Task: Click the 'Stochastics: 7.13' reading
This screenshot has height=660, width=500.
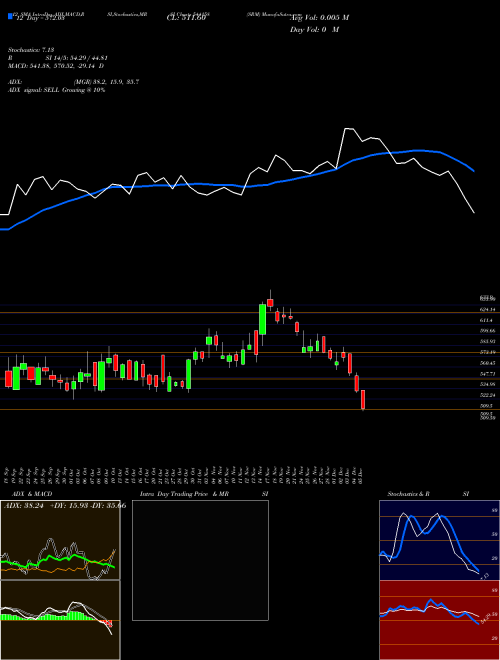Action: coord(31,50)
